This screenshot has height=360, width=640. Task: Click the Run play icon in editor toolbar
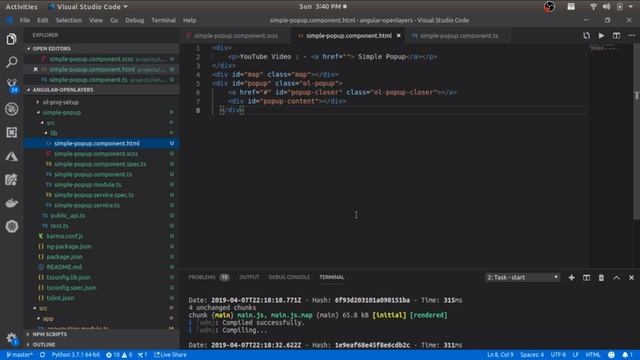(601, 36)
